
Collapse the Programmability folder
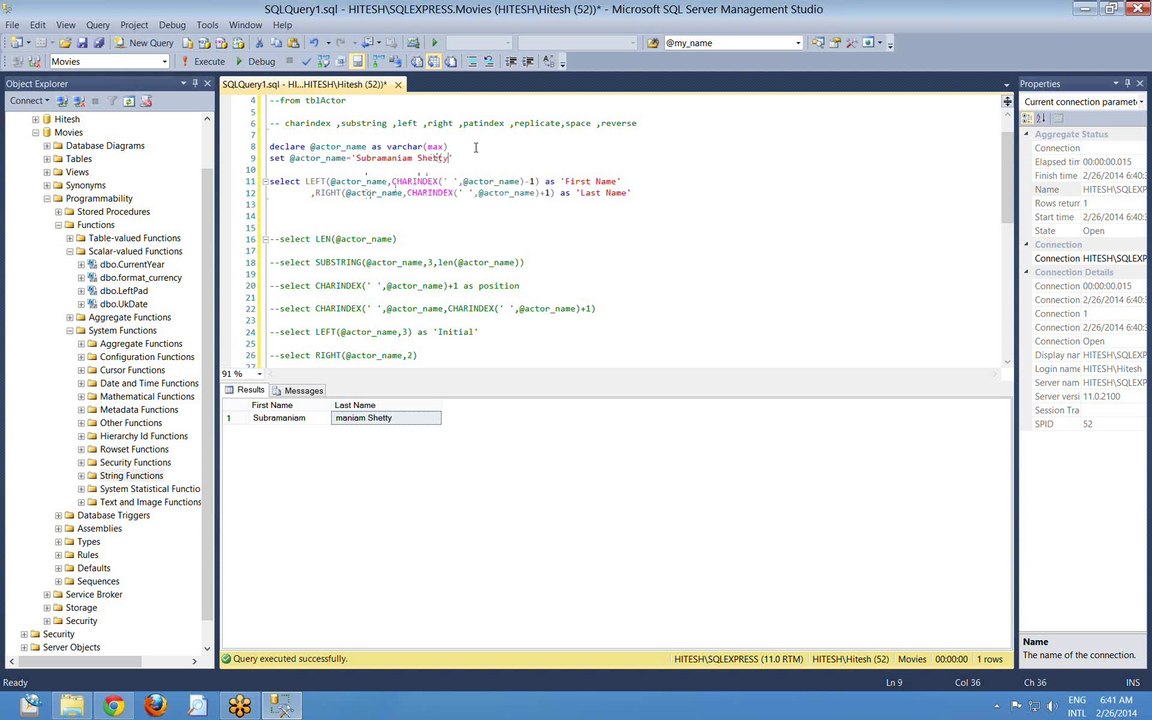click(47, 198)
